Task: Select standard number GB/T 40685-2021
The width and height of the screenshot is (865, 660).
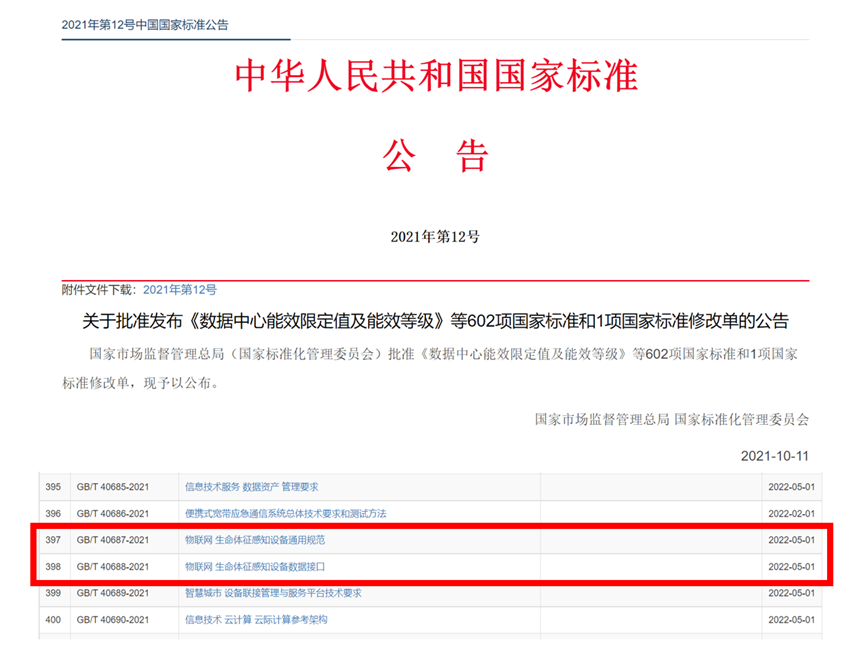Action: pyautogui.click(x=112, y=487)
